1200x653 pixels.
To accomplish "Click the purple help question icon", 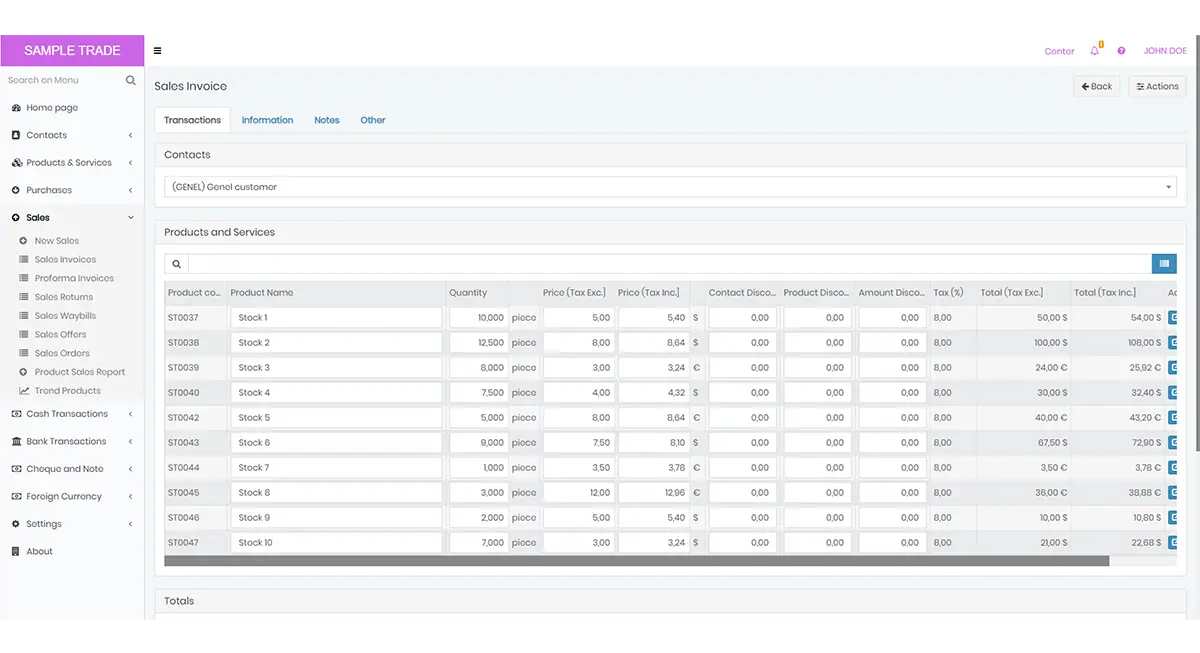I will (1121, 51).
